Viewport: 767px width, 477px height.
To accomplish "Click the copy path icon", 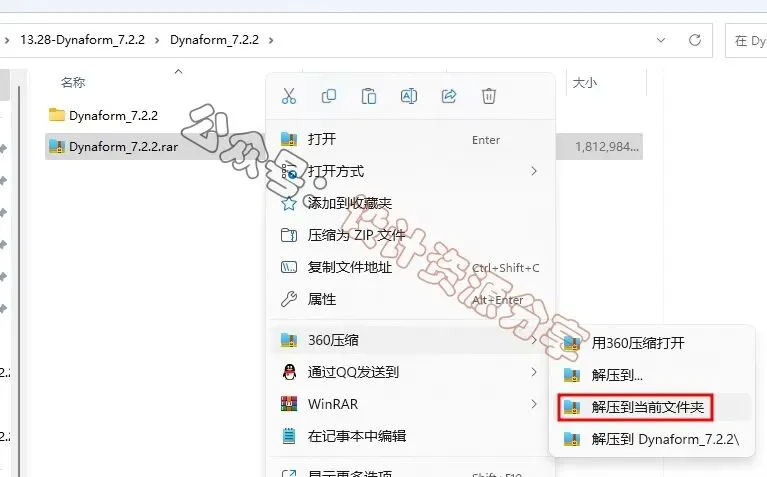I will click(289, 267).
